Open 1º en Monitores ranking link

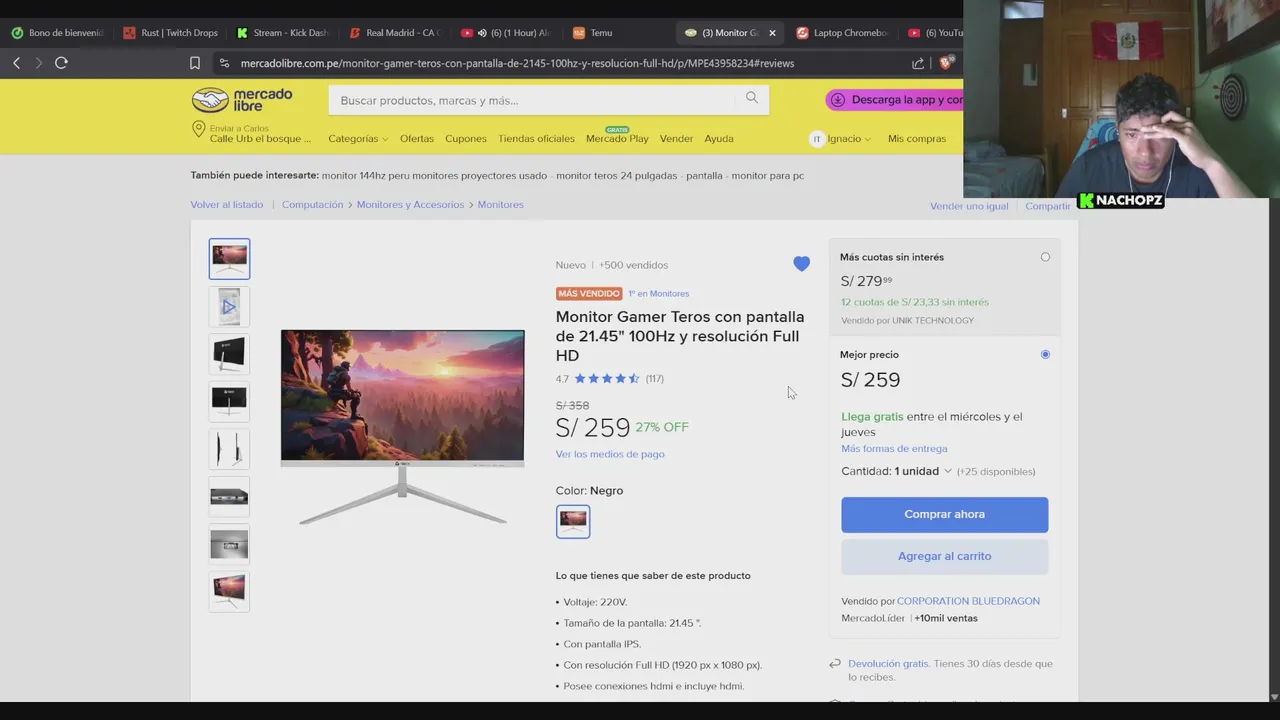[658, 294]
